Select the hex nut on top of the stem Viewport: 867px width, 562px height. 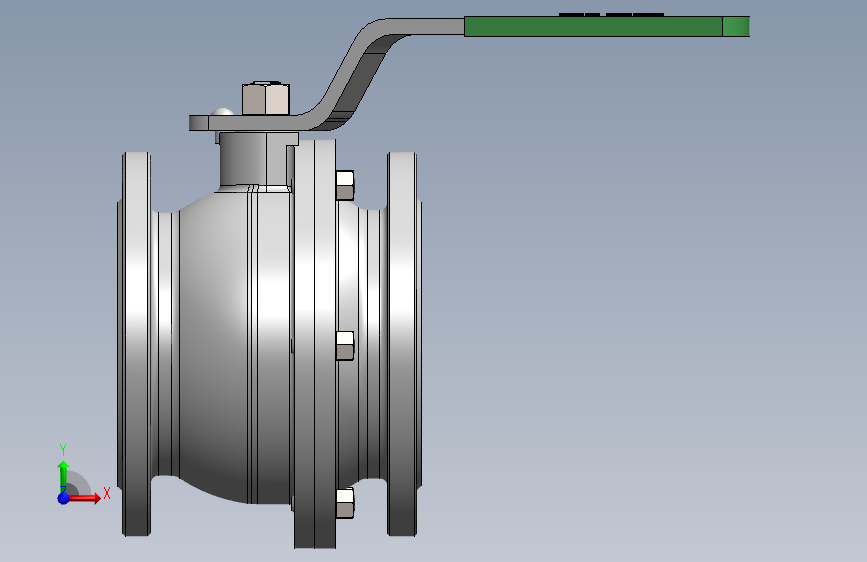(x=266, y=99)
